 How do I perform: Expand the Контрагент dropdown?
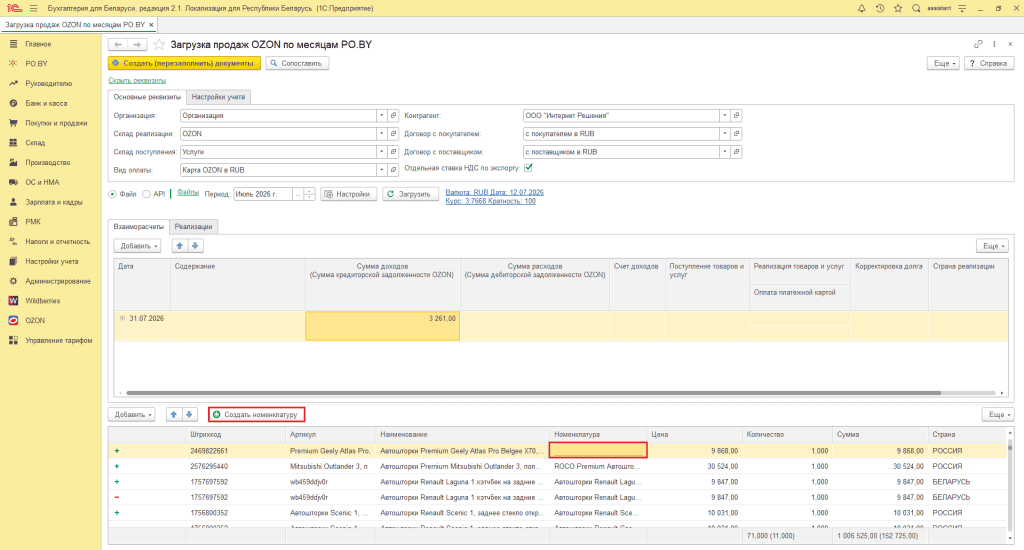coord(724,116)
